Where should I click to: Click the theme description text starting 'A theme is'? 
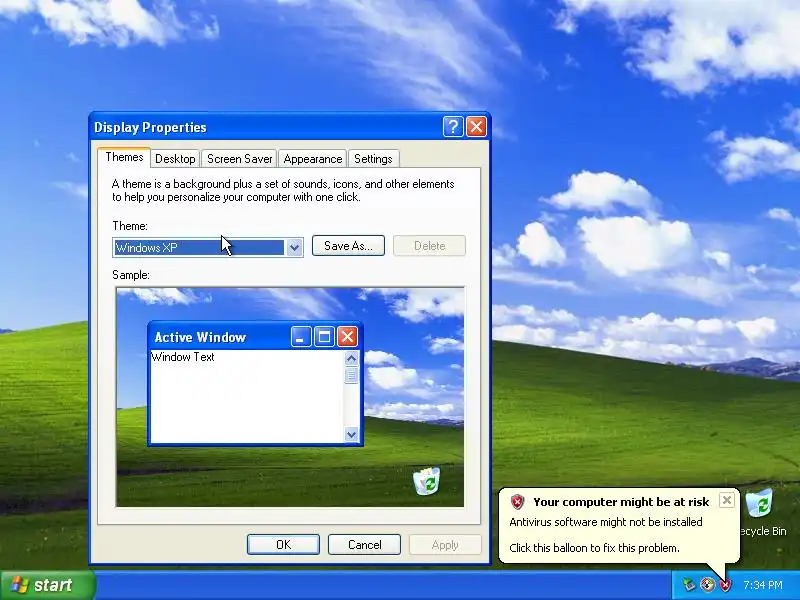[x=283, y=190]
